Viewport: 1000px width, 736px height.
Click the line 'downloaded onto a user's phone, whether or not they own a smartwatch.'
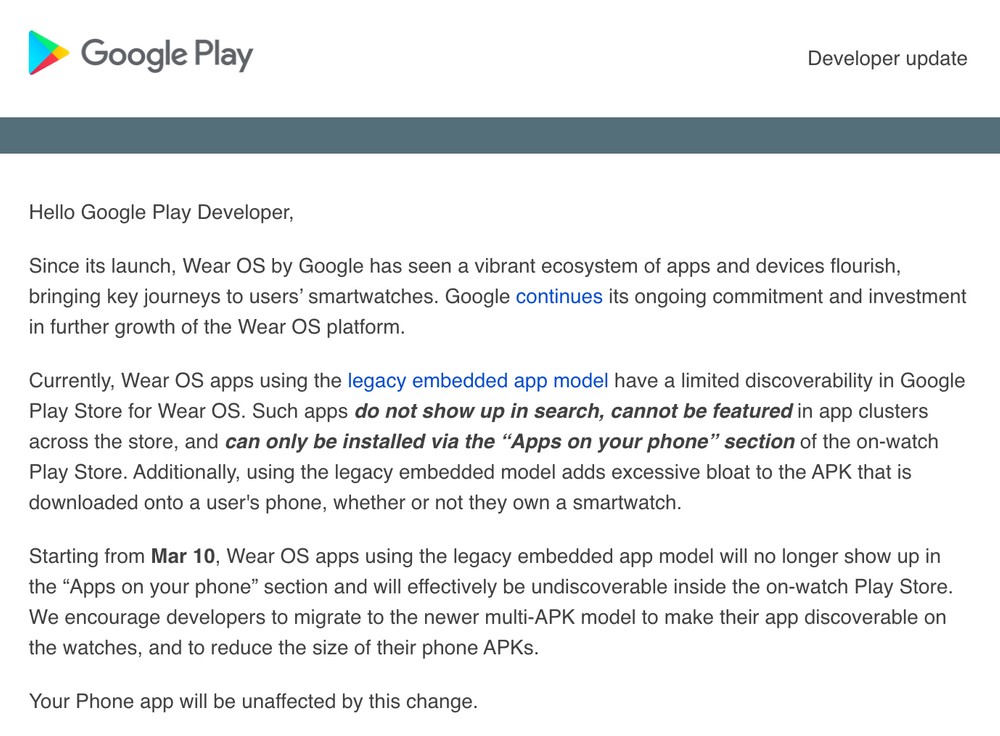355,503
